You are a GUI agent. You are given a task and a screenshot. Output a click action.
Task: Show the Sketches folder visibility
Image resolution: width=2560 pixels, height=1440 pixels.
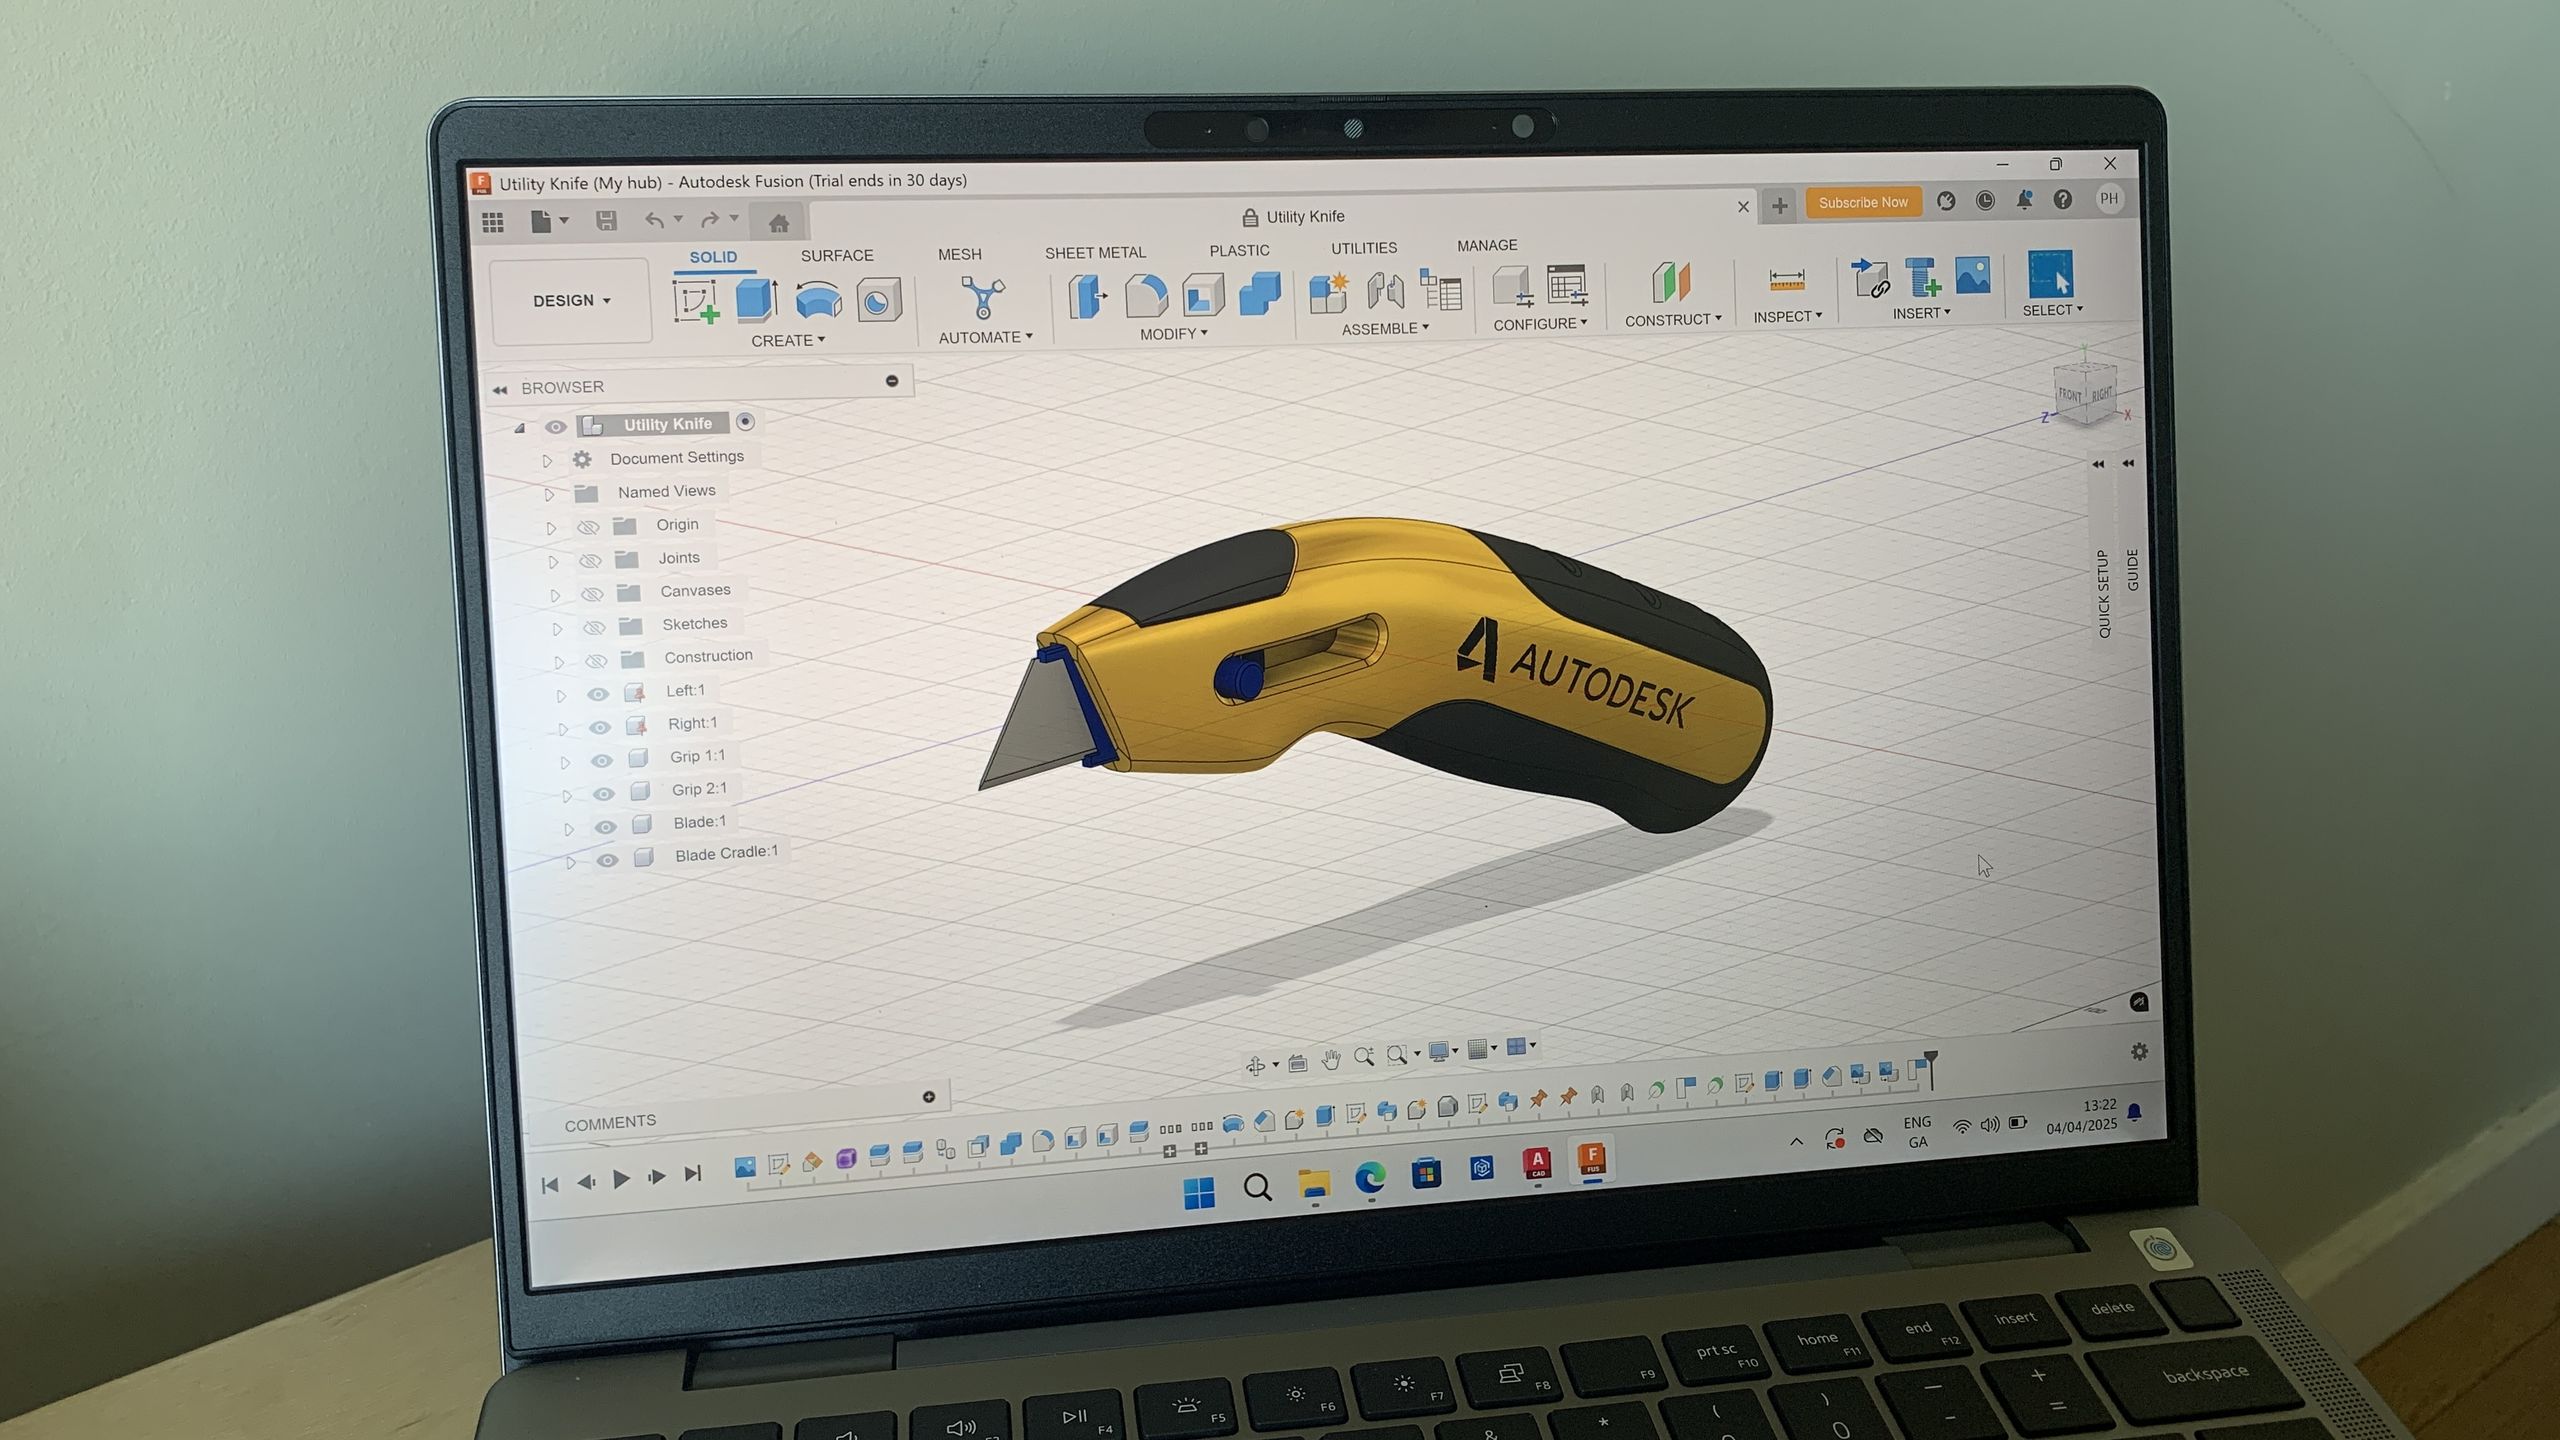[597, 629]
